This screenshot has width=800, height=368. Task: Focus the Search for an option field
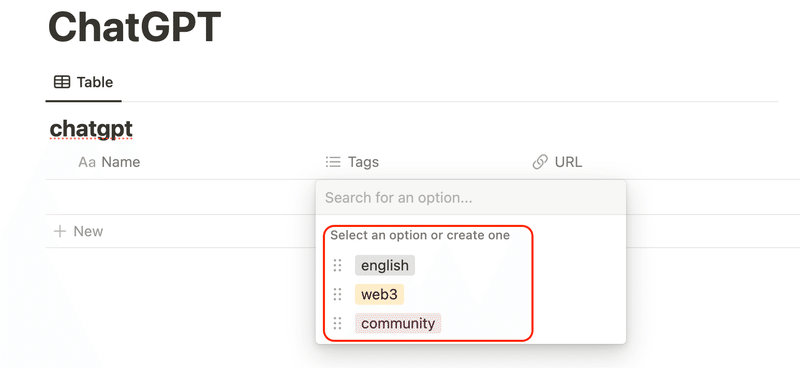(x=470, y=198)
